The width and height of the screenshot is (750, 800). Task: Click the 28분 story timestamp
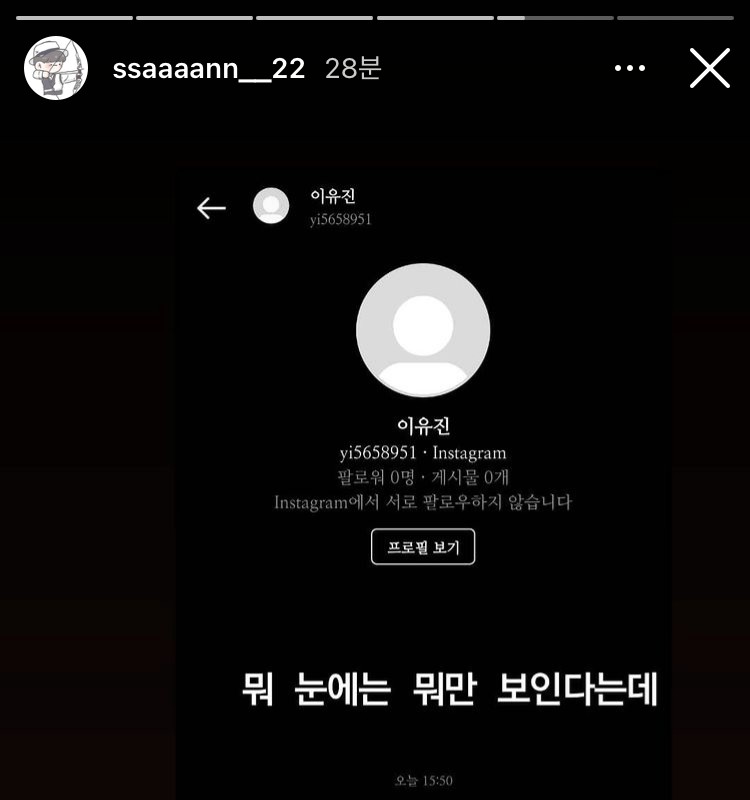click(x=353, y=68)
